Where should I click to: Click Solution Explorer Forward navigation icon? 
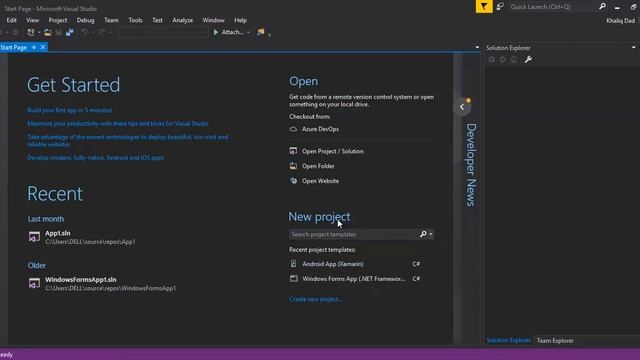pyautogui.click(x=502, y=60)
